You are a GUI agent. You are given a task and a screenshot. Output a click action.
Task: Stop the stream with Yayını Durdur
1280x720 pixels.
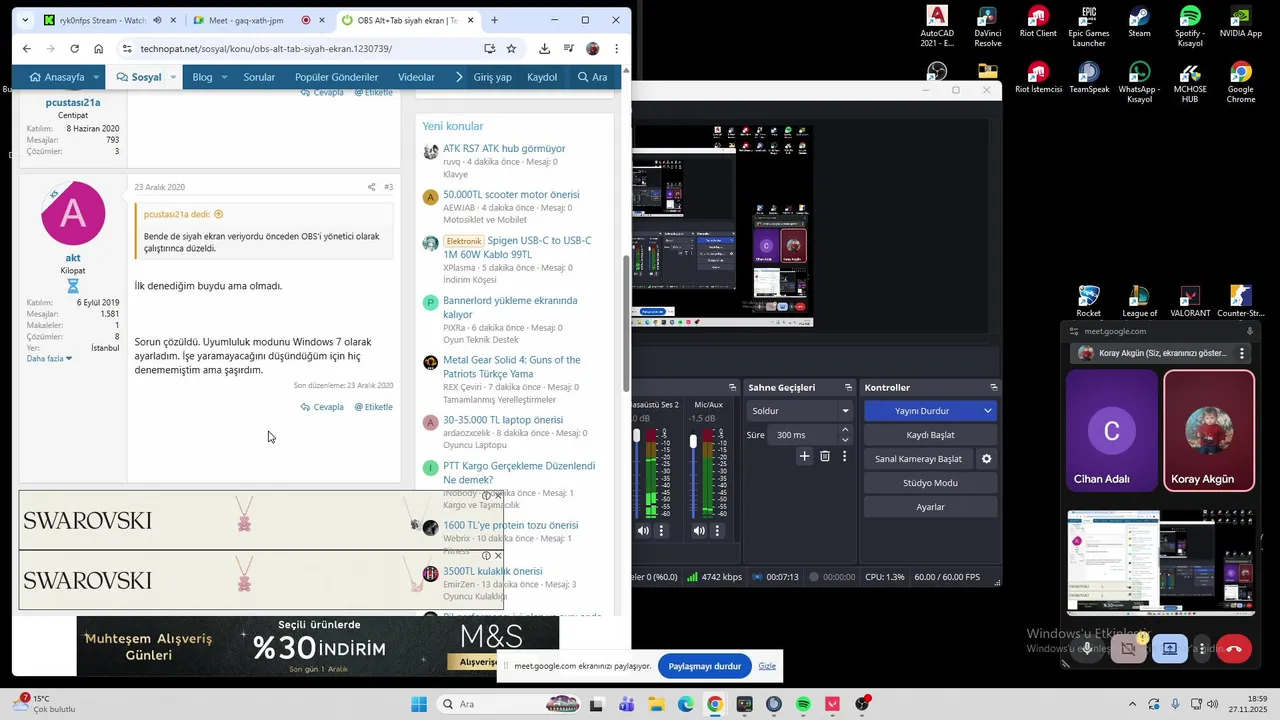[x=921, y=411]
